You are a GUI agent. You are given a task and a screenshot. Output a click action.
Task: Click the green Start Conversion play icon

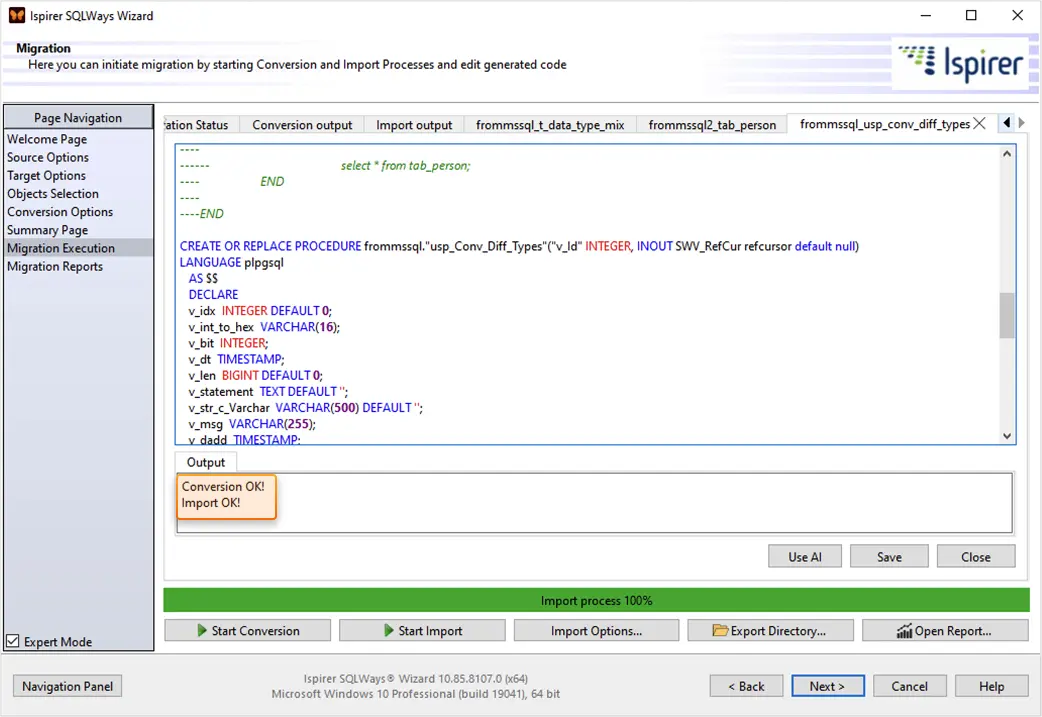tap(202, 631)
